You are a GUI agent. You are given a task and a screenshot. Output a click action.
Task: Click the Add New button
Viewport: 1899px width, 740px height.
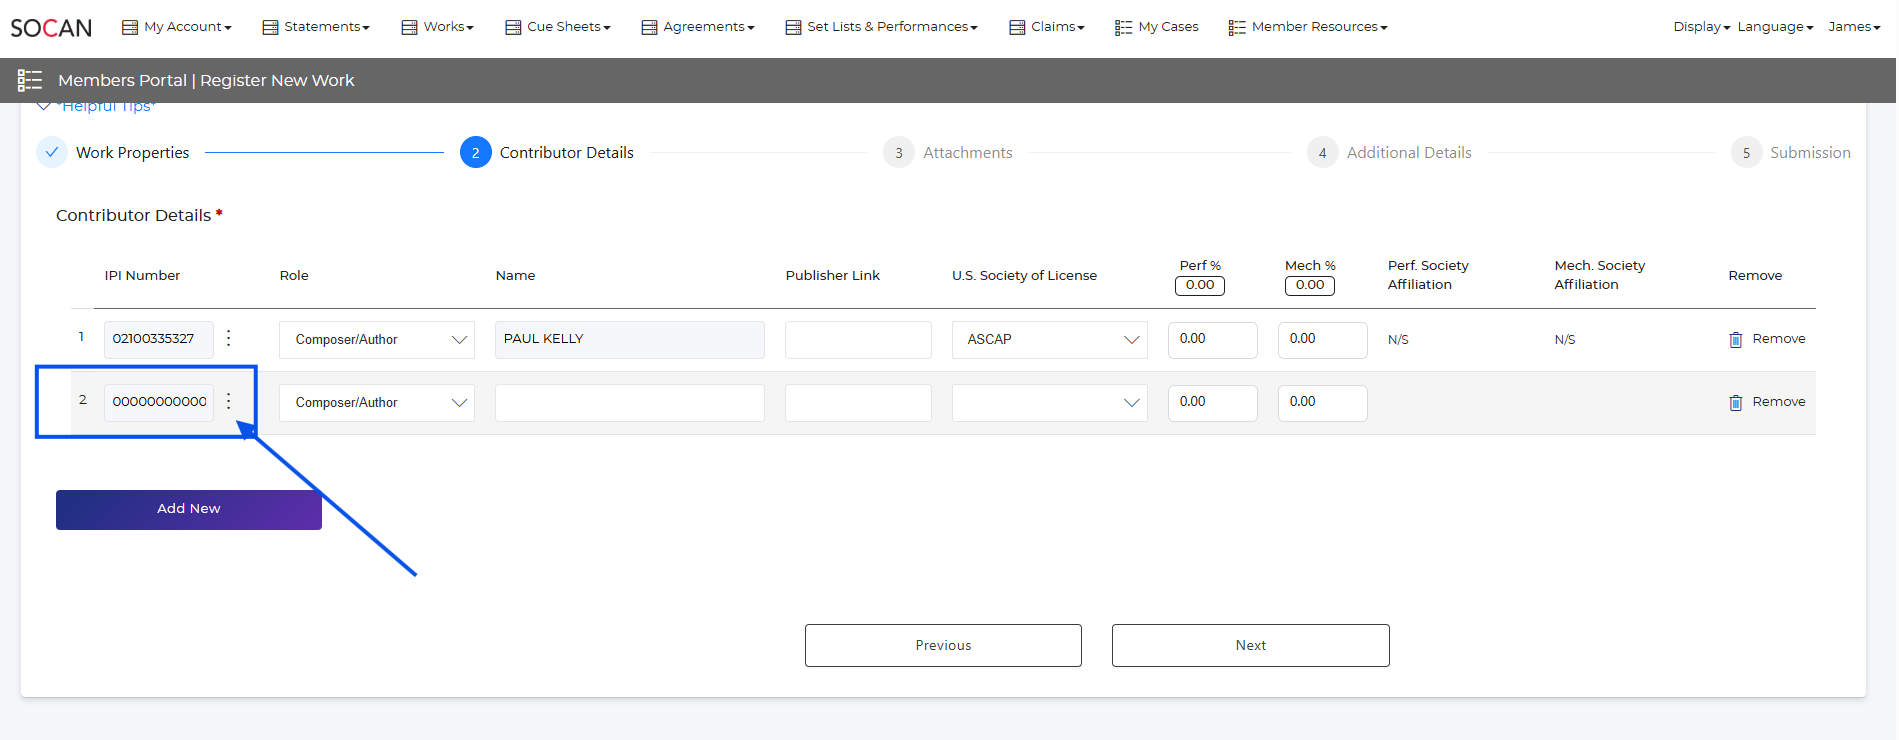pos(188,509)
